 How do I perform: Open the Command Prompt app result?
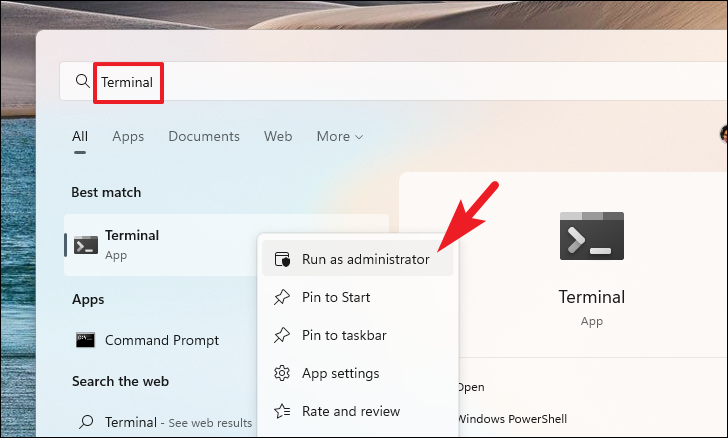(x=160, y=340)
